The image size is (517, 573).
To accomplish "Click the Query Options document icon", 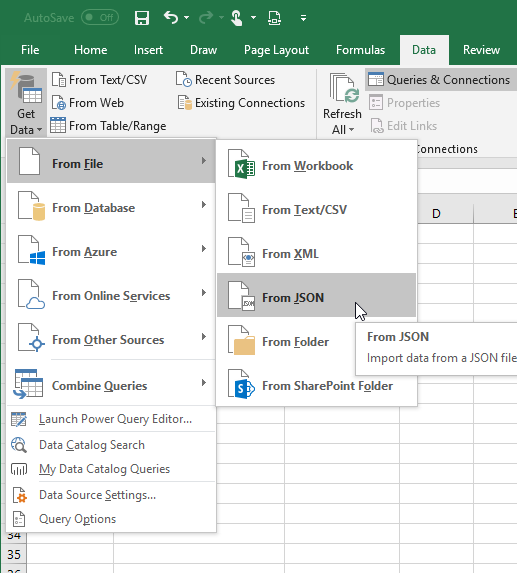I will coord(19,519).
